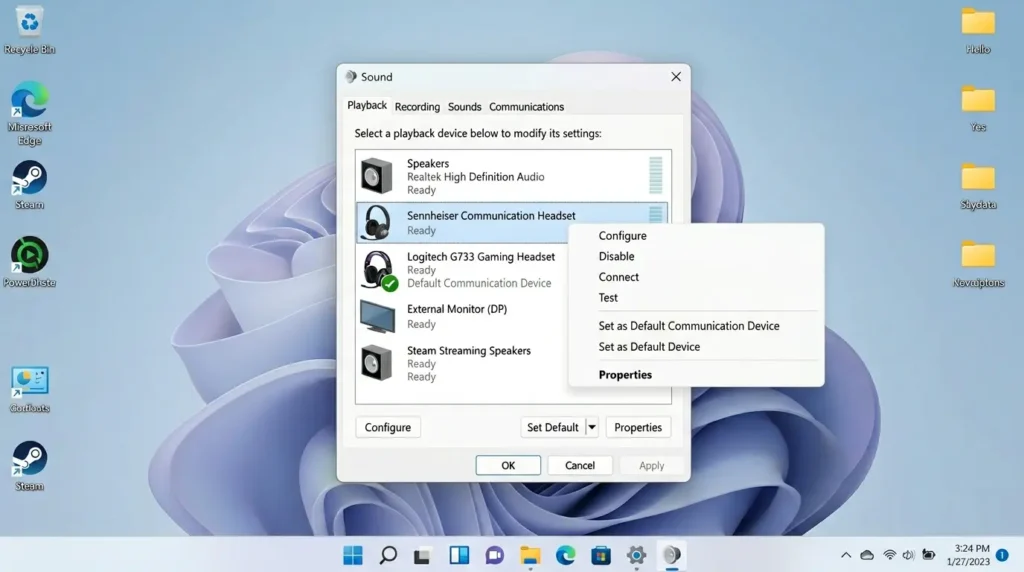The width and height of the screenshot is (1024, 572).
Task: Click the Speakers device icon
Action: click(377, 176)
